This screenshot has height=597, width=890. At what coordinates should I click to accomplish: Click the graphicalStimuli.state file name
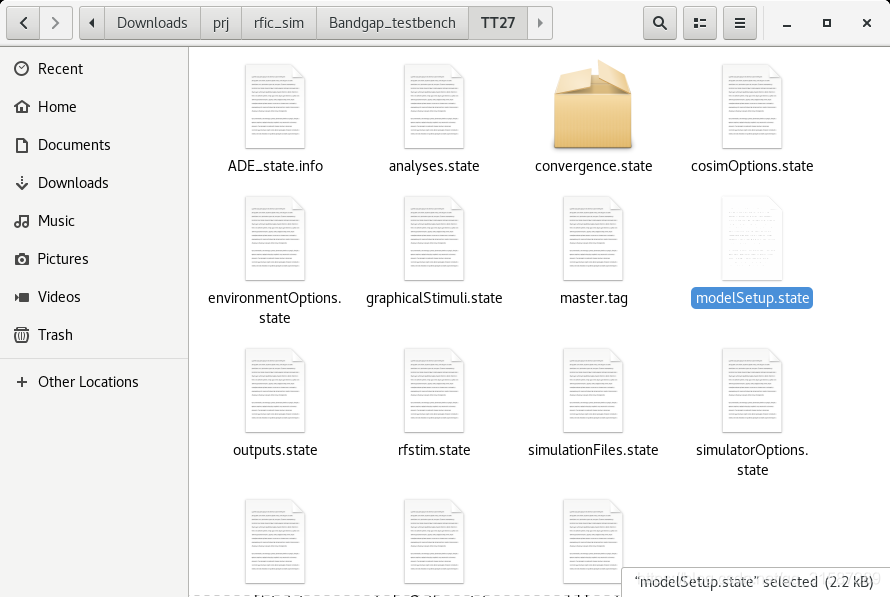pyautogui.click(x=434, y=298)
